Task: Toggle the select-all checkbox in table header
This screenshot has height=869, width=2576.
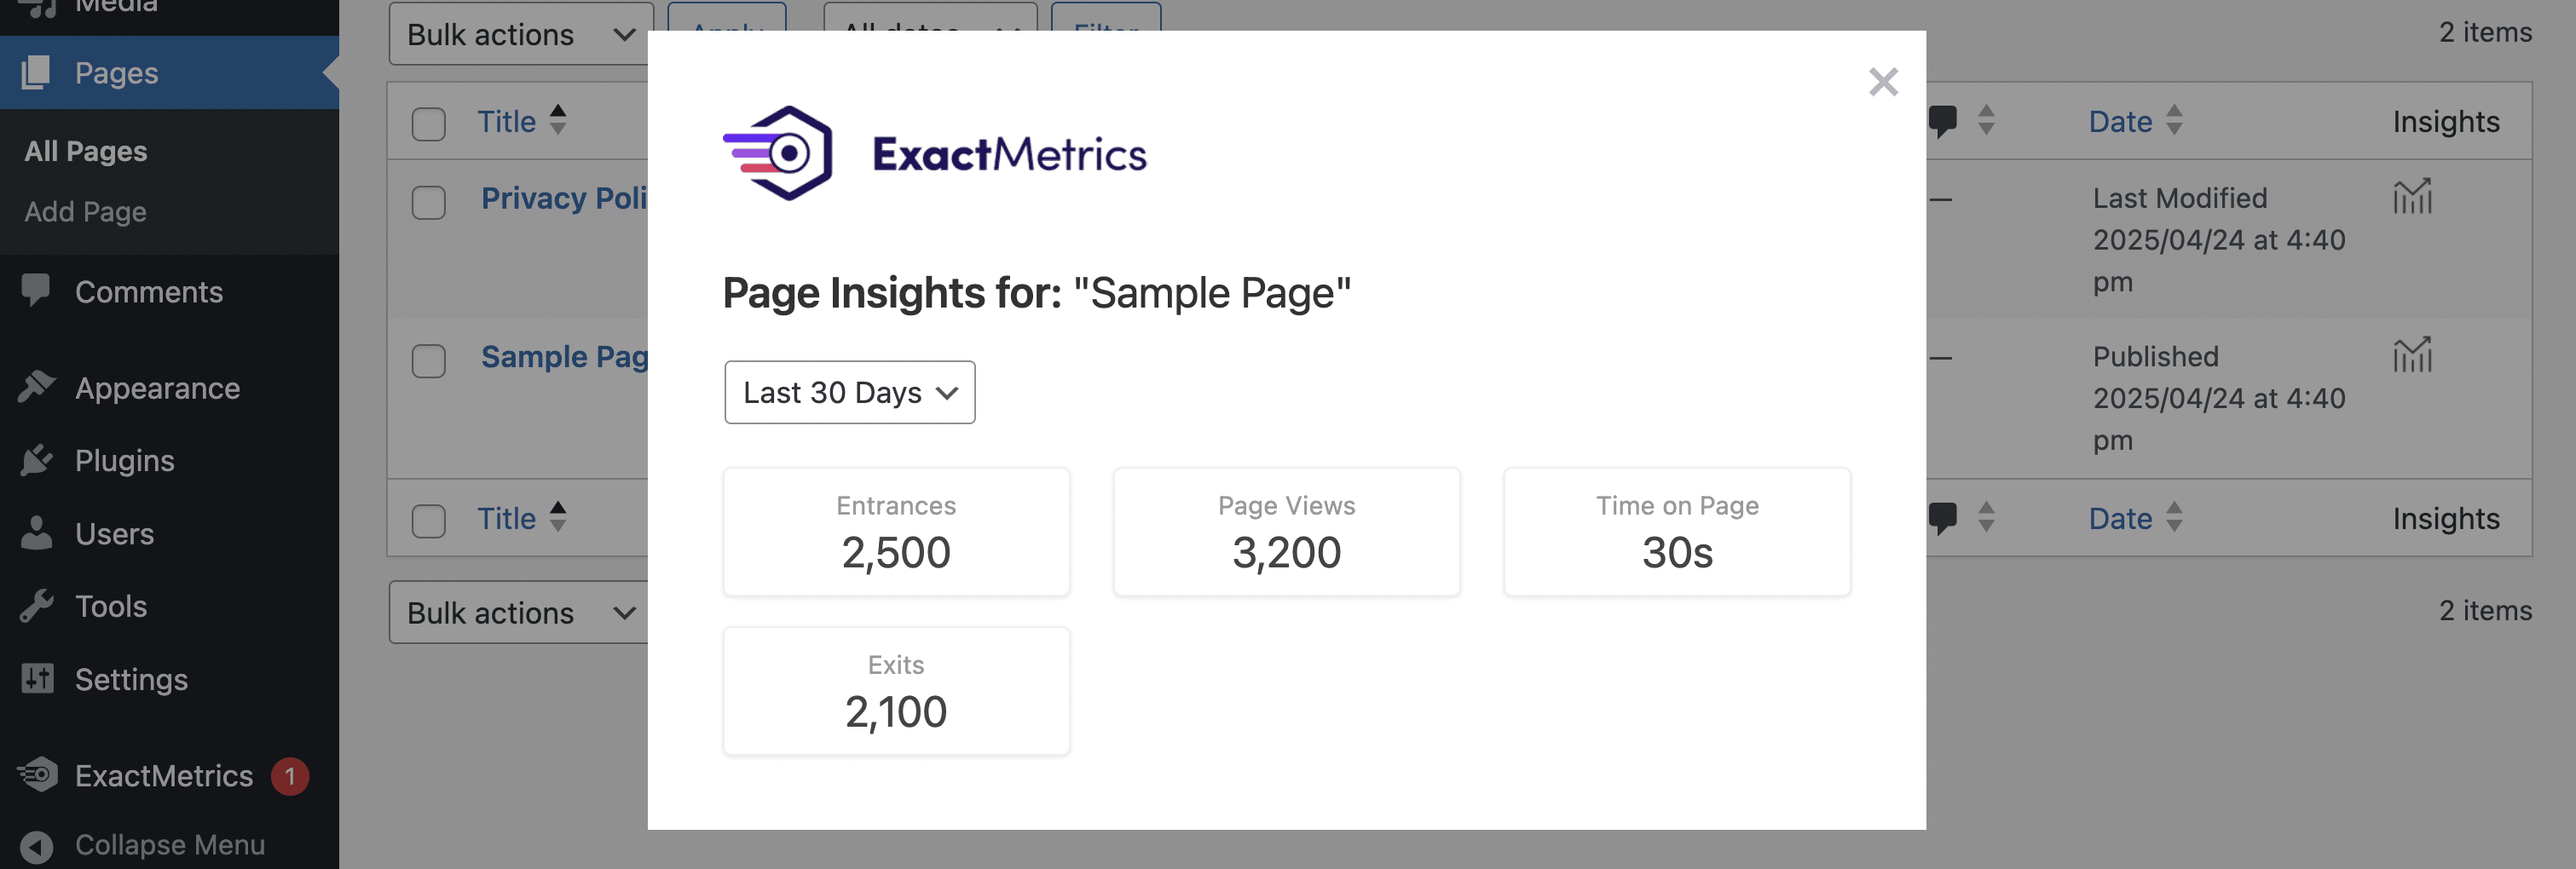Action: [x=429, y=123]
